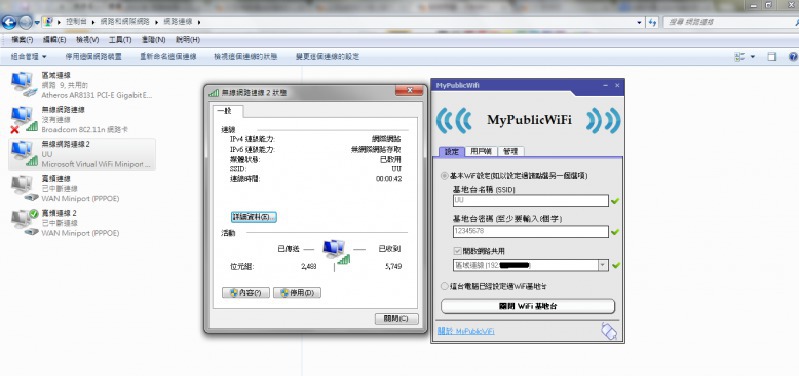The height and width of the screenshot is (376, 799).
Task: Click green checkmark beside password field
Action: point(615,232)
